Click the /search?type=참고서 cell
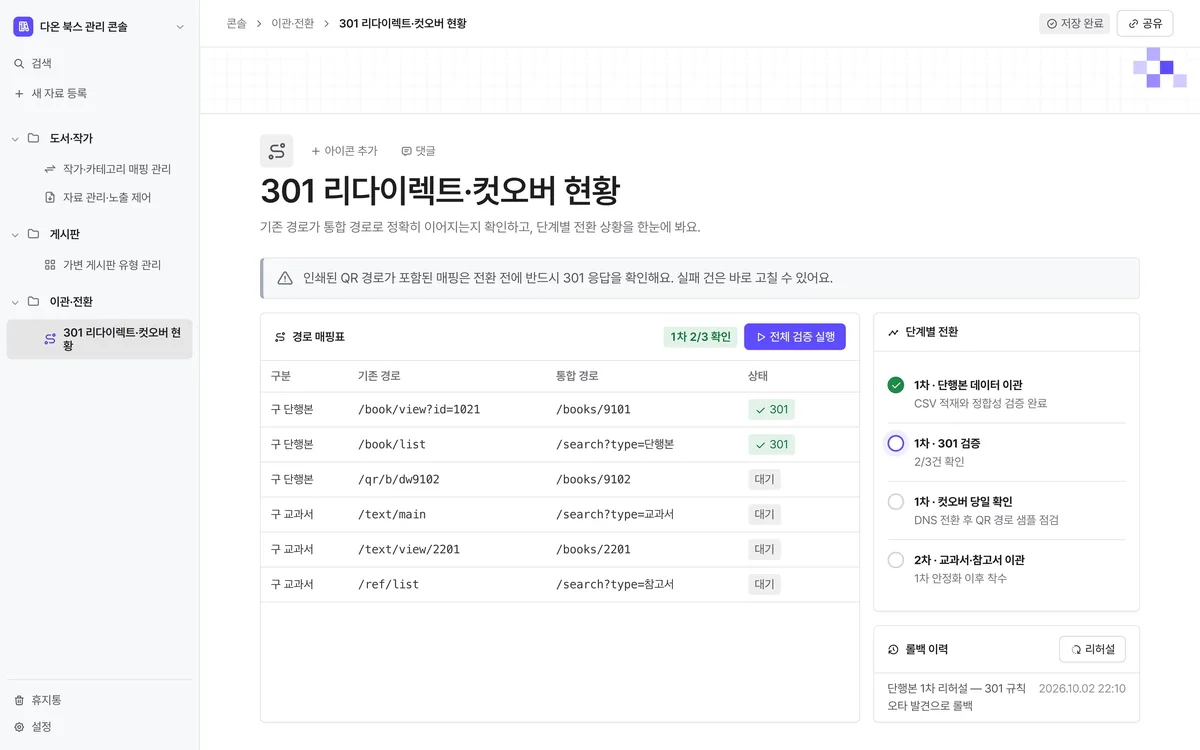Screen dimensions: 1200x750 point(615,584)
